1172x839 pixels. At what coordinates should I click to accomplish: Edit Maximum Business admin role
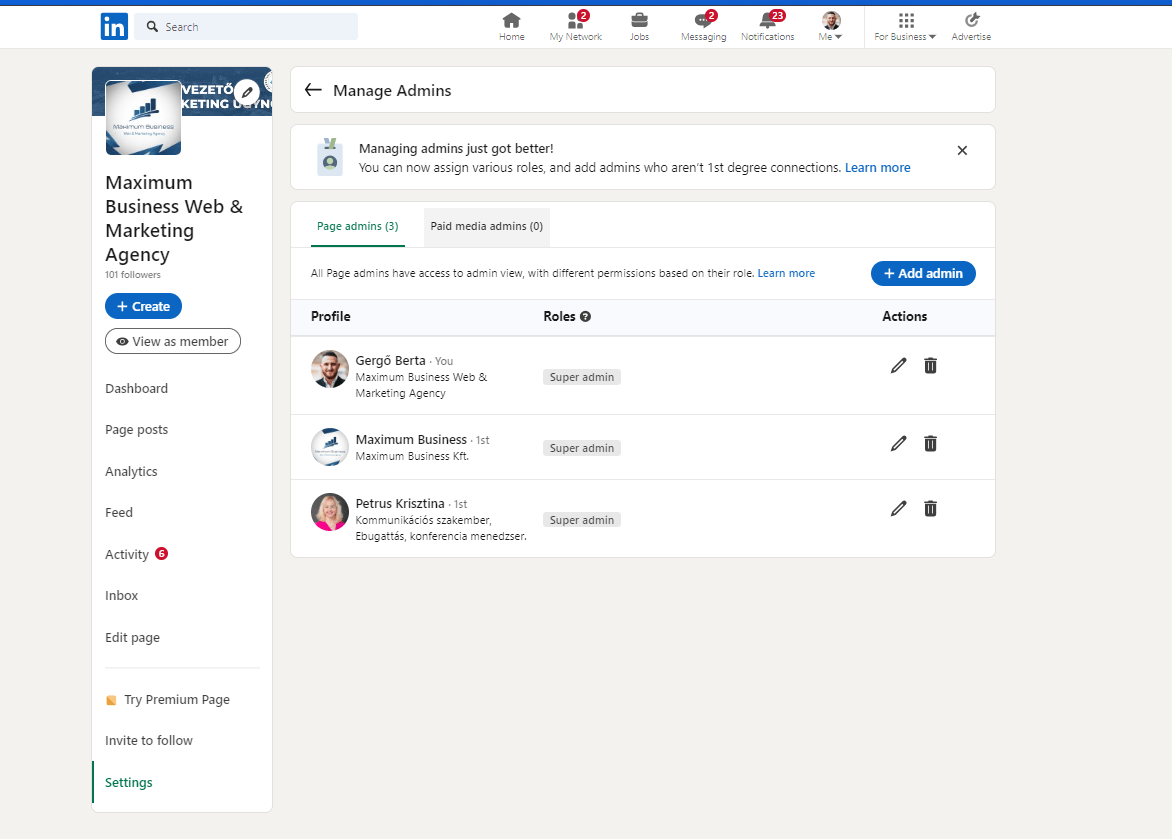point(898,443)
